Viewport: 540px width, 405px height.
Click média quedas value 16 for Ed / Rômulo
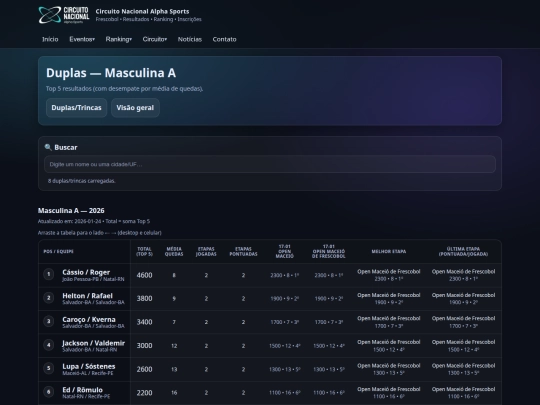click(x=174, y=393)
